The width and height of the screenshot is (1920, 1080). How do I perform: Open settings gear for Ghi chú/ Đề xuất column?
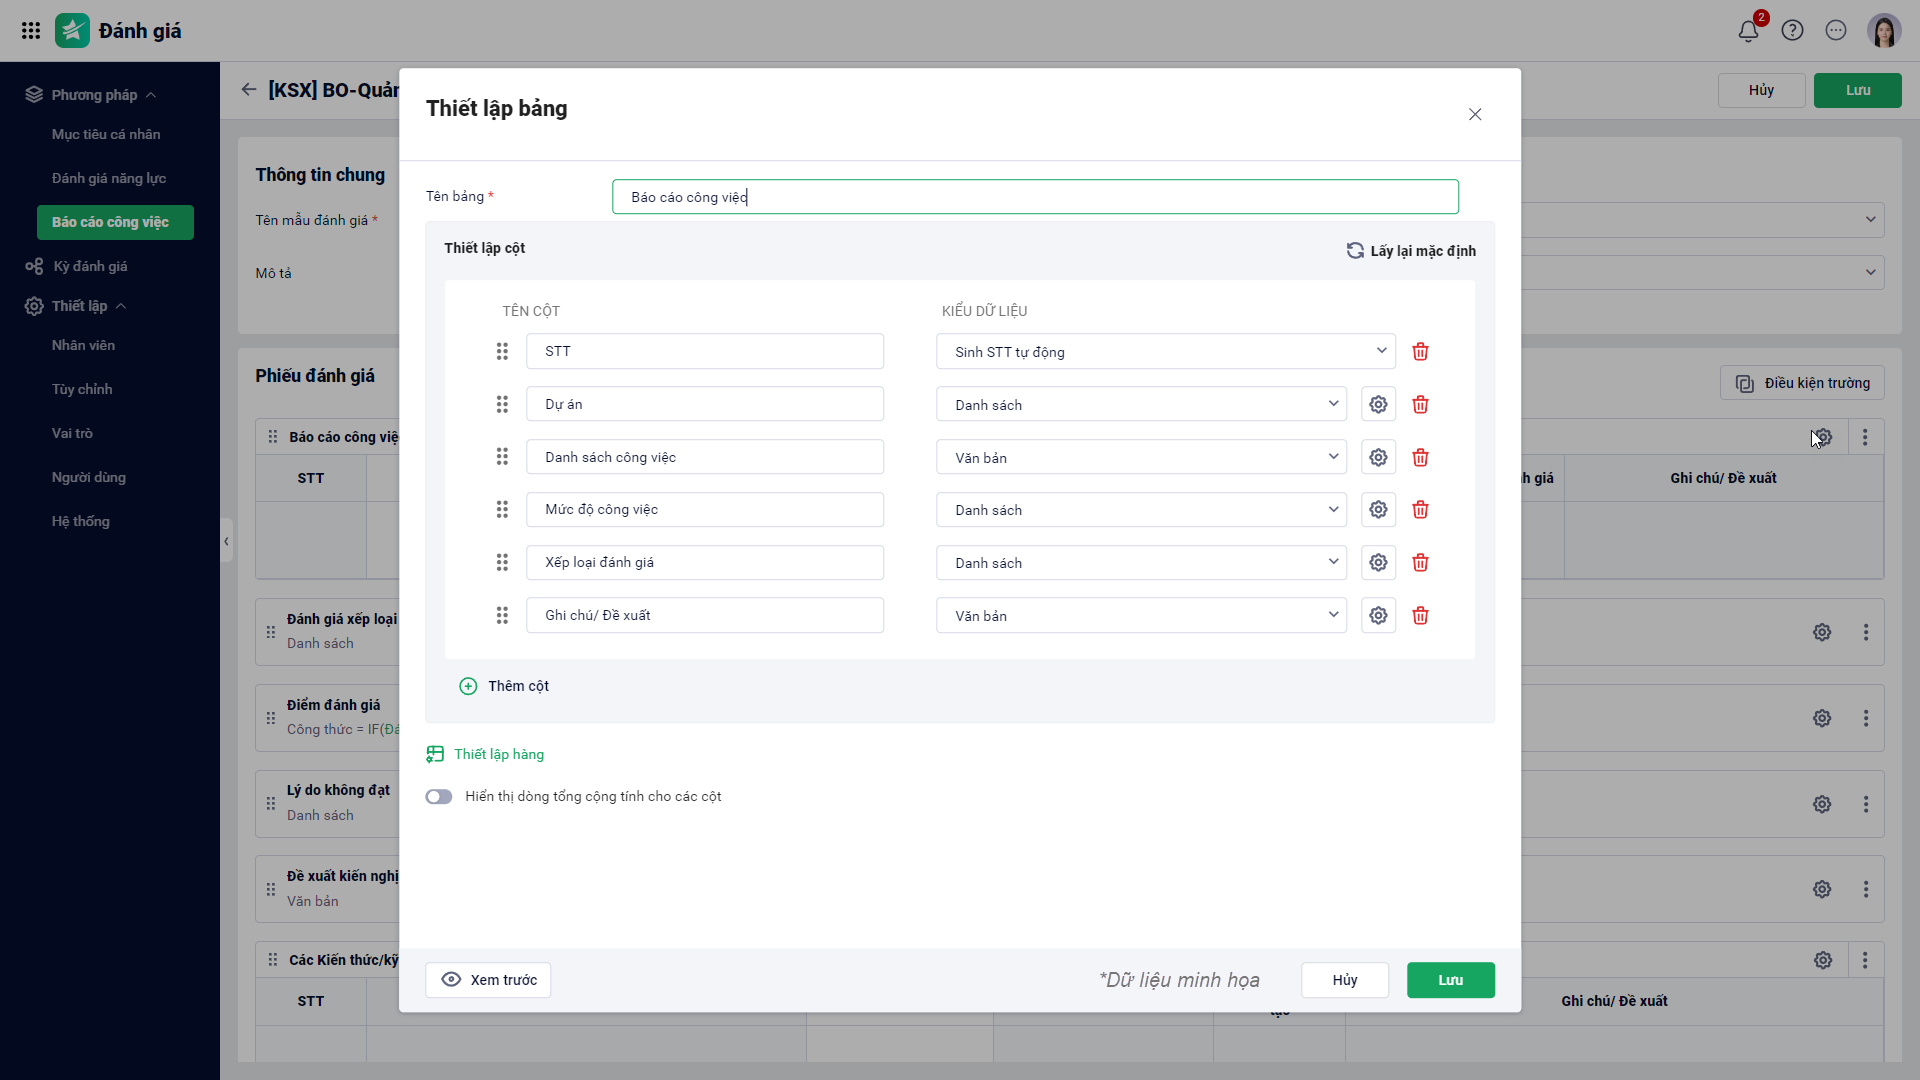coord(1378,616)
